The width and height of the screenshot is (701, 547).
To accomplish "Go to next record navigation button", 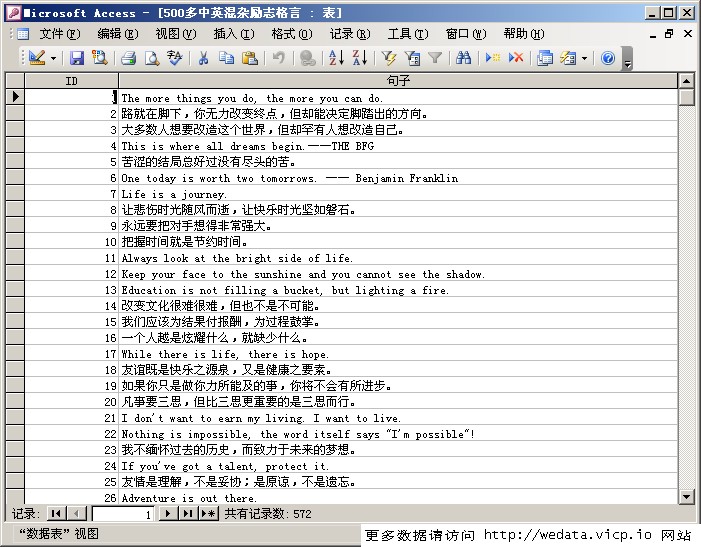I will click(x=168, y=513).
